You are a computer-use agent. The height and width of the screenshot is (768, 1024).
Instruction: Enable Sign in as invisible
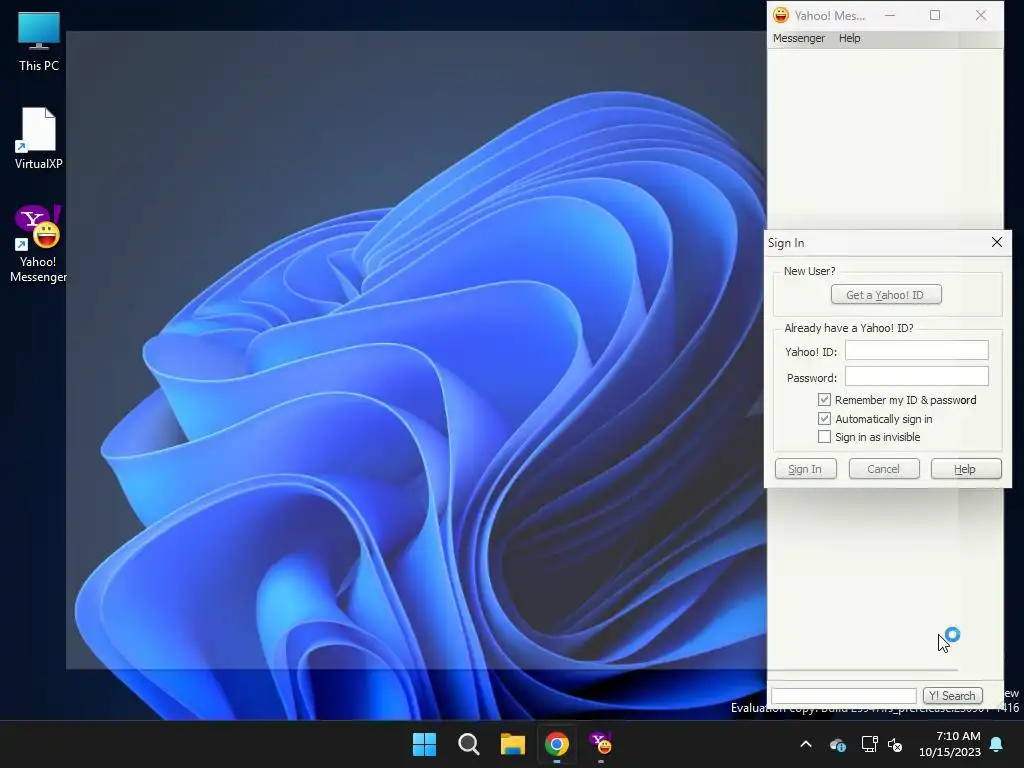pos(824,437)
